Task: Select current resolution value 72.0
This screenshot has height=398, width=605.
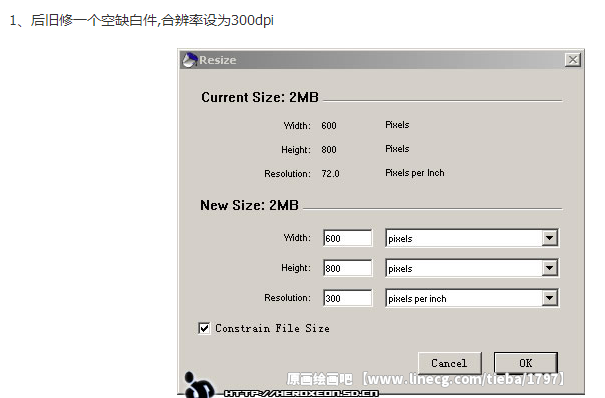Action: [x=330, y=174]
